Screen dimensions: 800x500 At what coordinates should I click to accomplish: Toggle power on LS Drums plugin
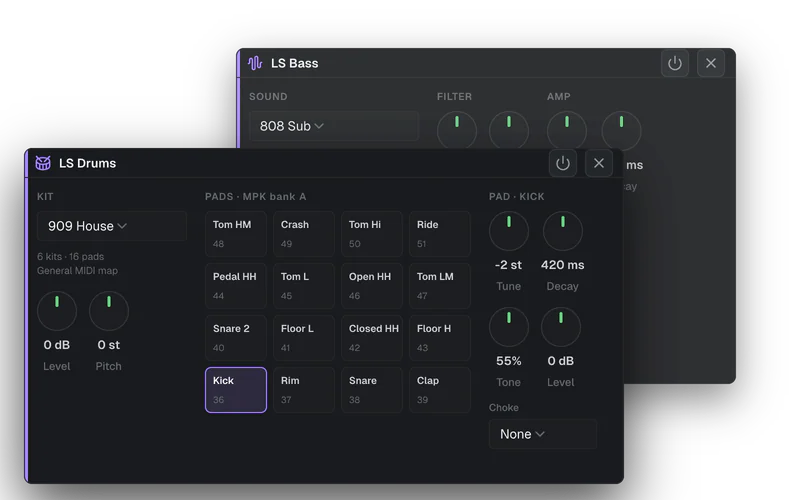[563, 163]
